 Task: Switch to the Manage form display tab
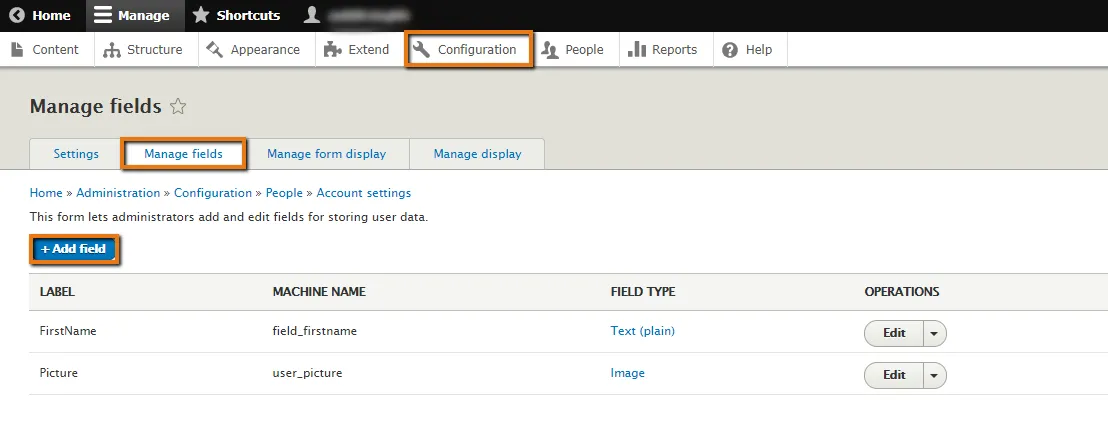coord(326,154)
